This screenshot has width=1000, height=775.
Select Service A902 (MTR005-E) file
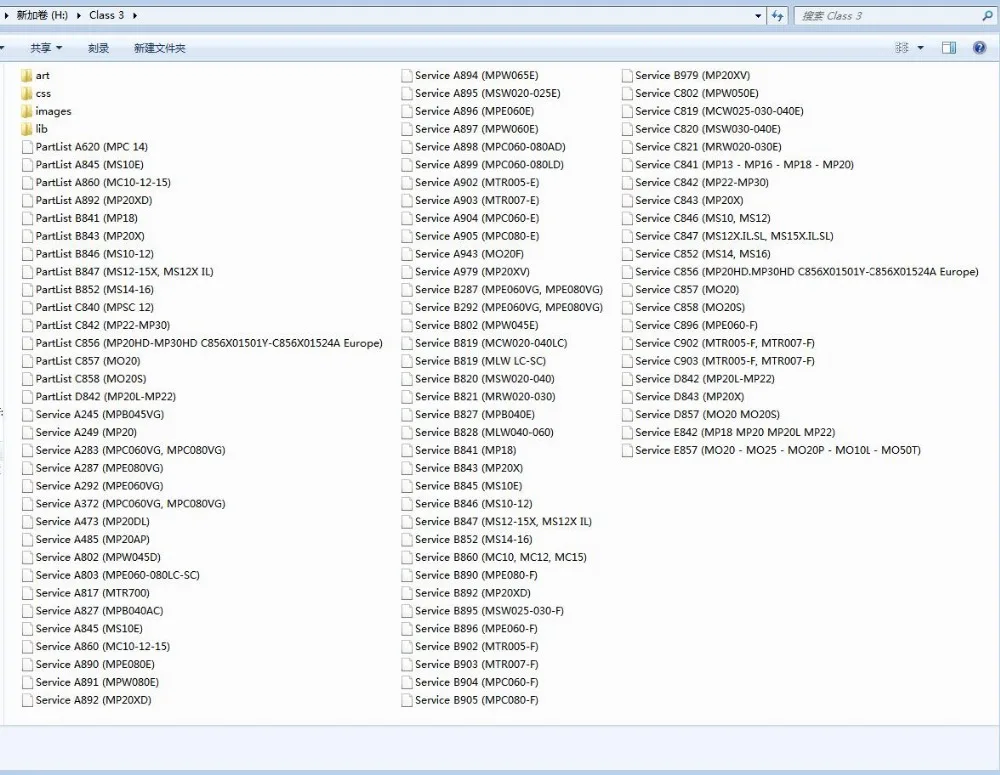[x=477, y=182]
